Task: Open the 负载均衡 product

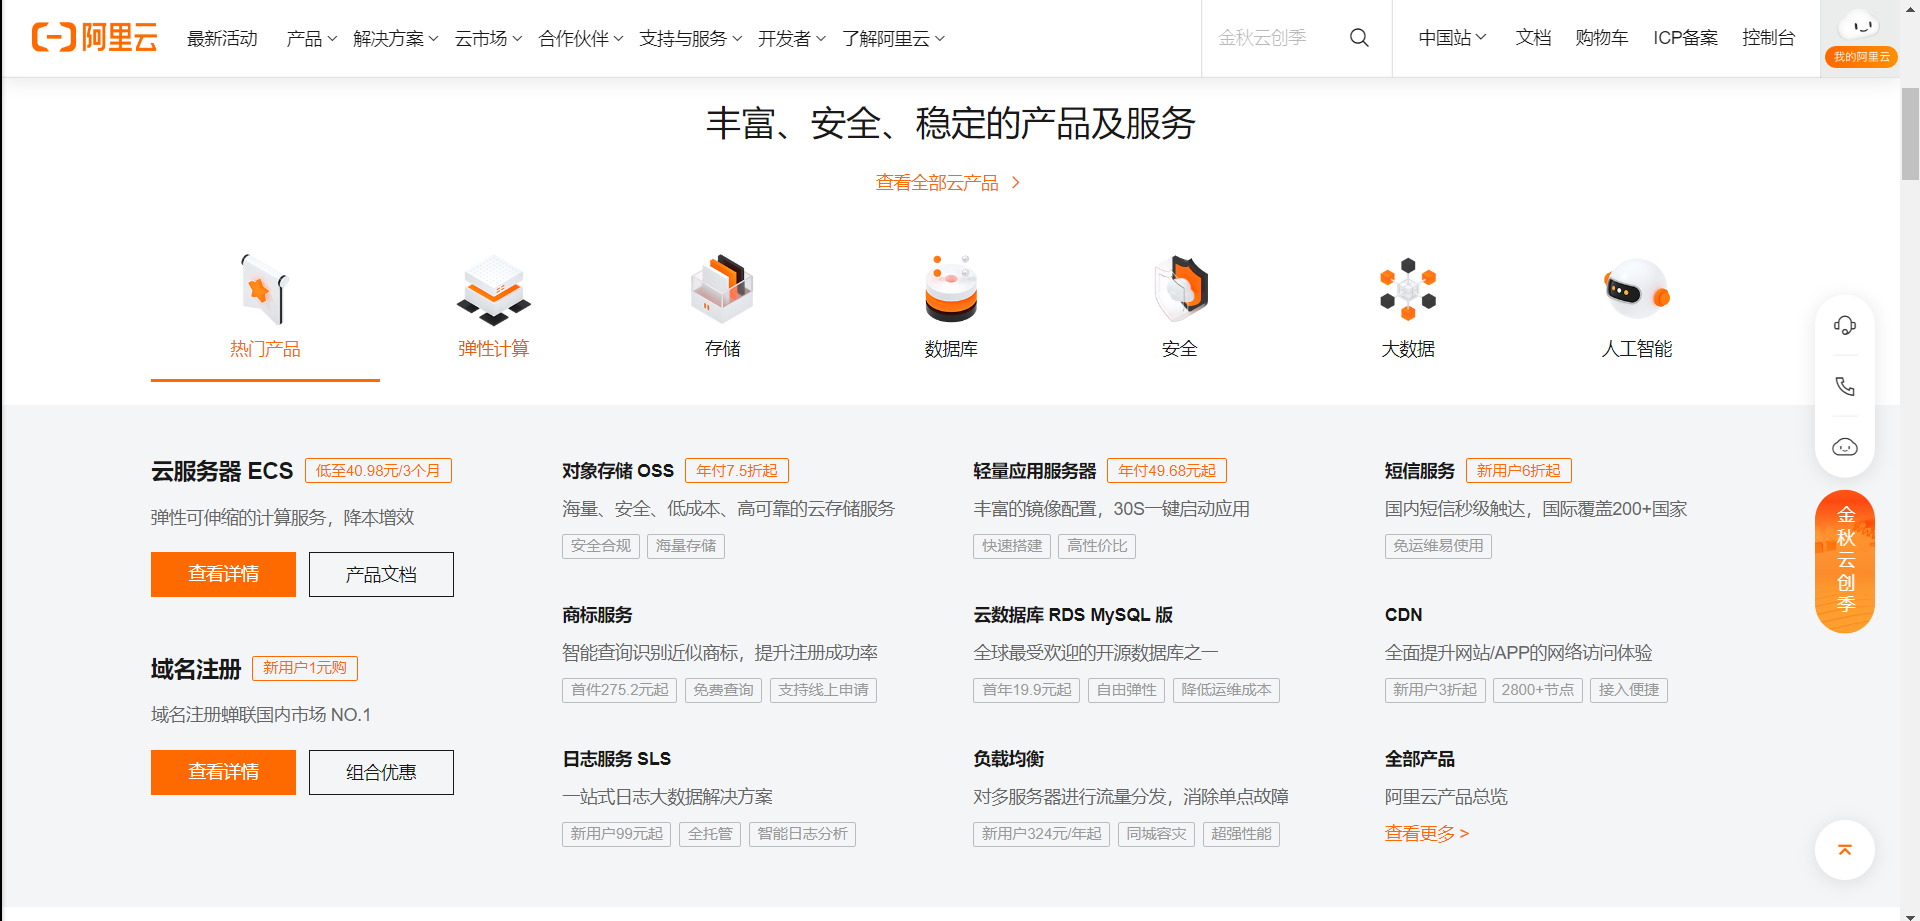Action: click(1008, 759)
